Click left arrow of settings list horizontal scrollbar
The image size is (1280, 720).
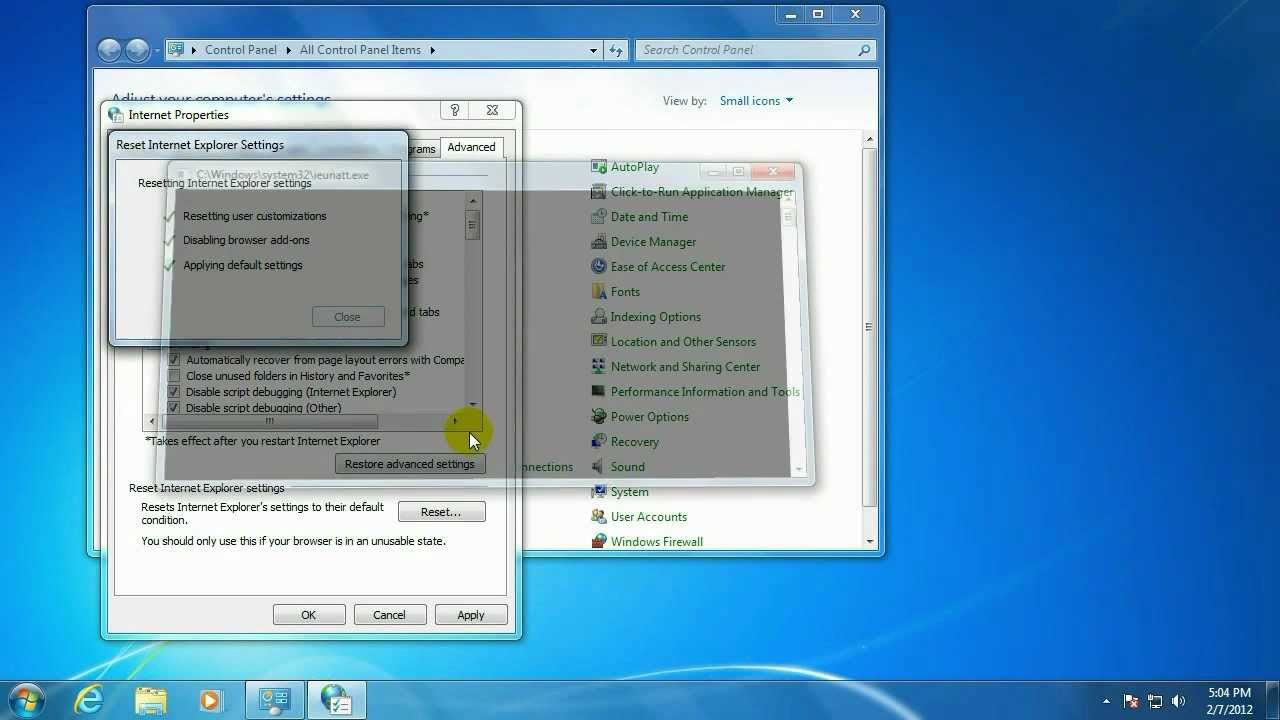152,421
